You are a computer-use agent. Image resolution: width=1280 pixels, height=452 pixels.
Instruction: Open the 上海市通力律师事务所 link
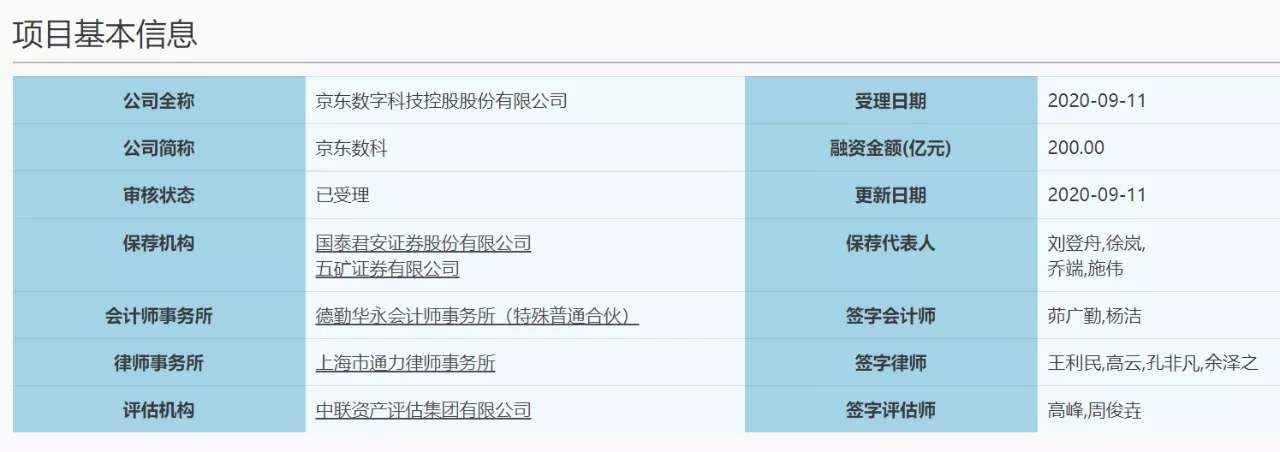pos(405,363)
